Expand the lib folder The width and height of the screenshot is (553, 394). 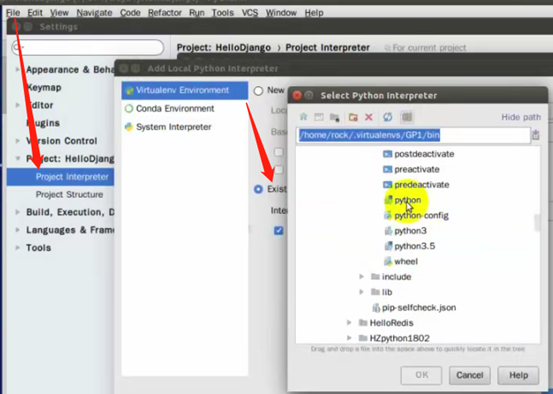pos(361,292)
